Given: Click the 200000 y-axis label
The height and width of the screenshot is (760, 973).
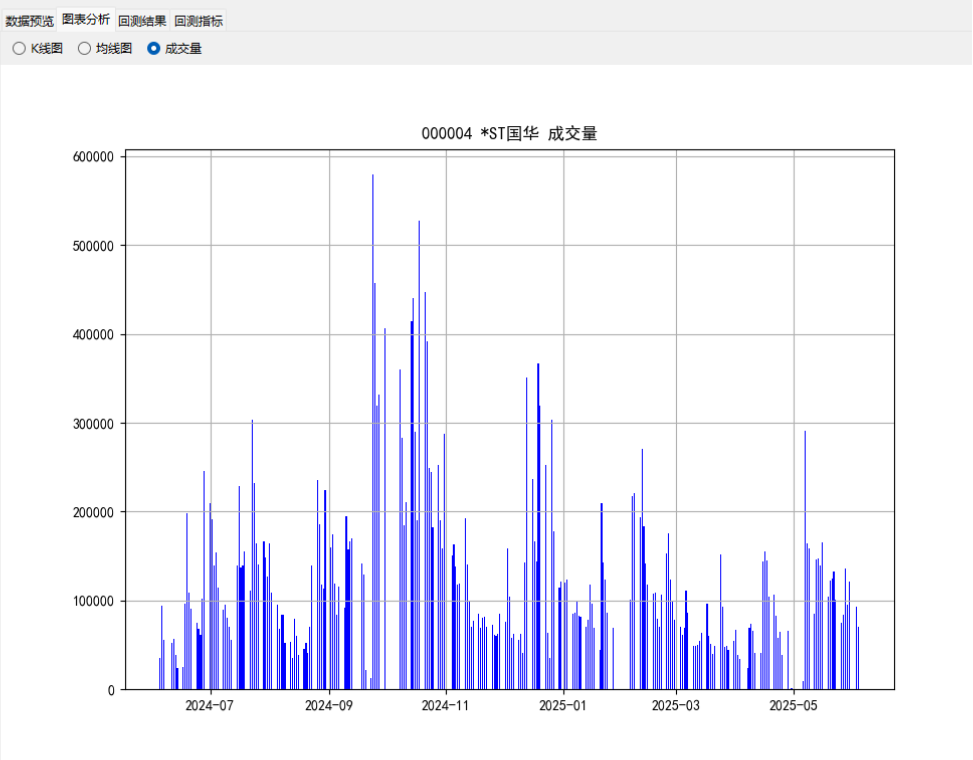Looking at the screenshot, I should pyautogui.click(x=94, y=513).
